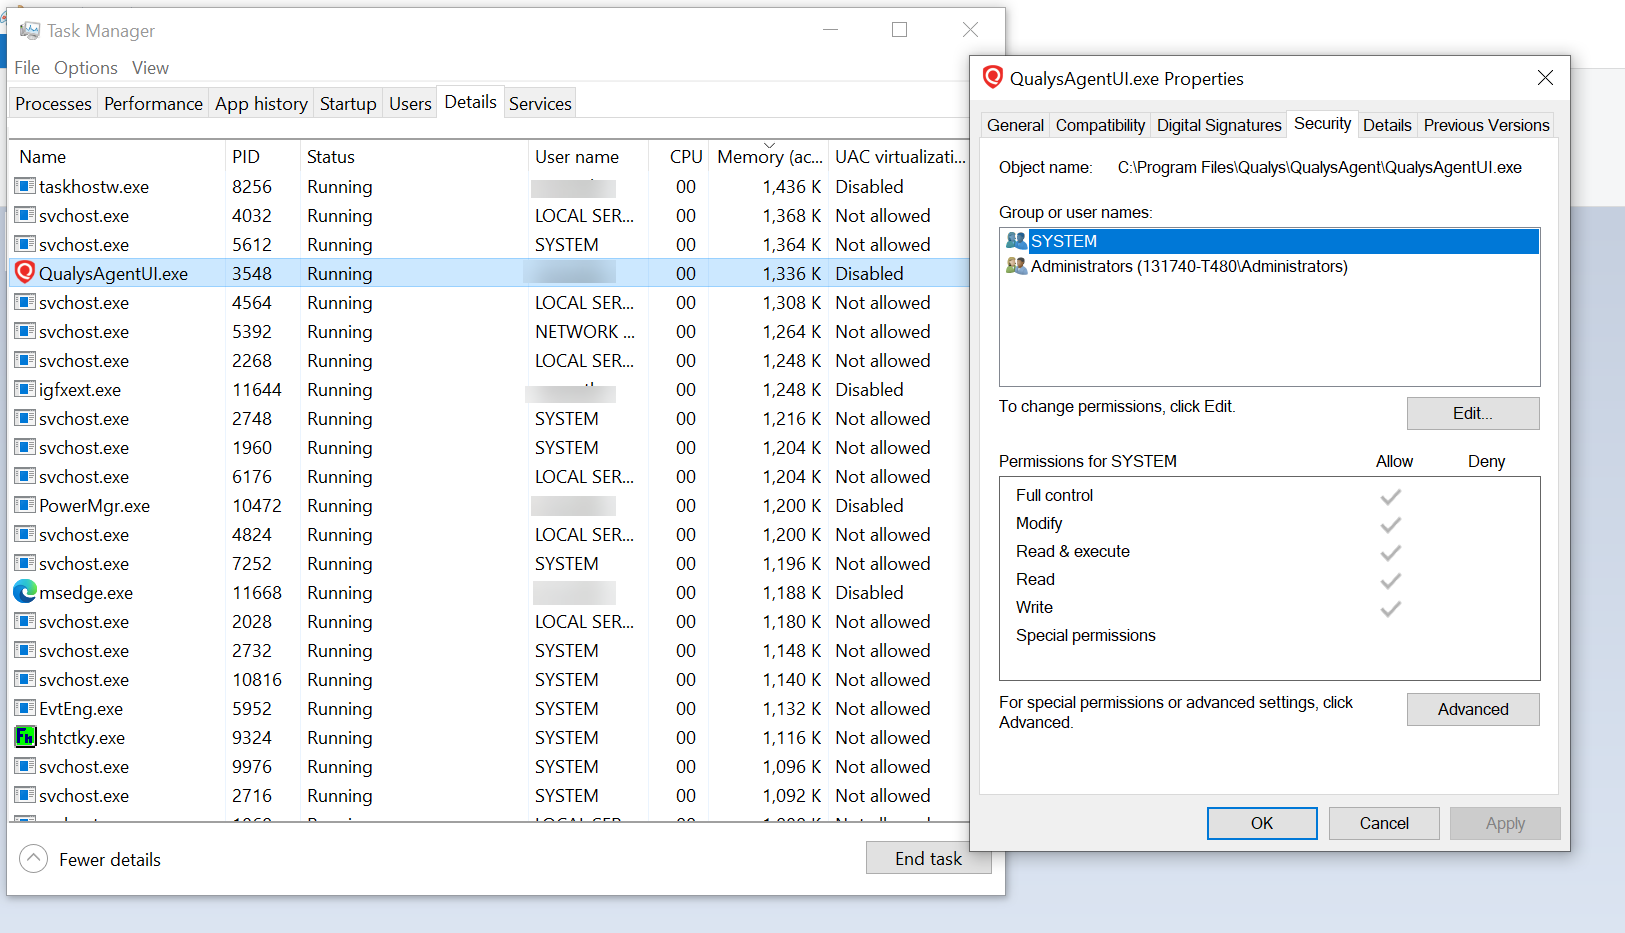Click the Modify Allow checkmark
1625x933 pixels.
point(1390,524)
